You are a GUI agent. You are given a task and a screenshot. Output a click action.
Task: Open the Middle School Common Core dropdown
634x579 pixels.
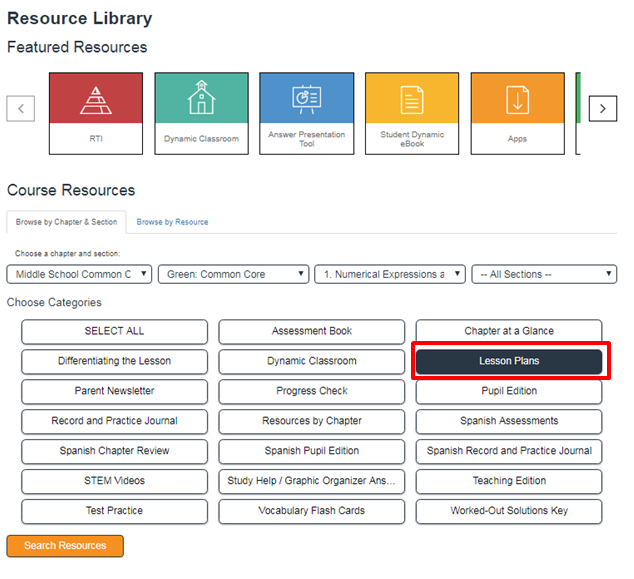tap(79, 274)
